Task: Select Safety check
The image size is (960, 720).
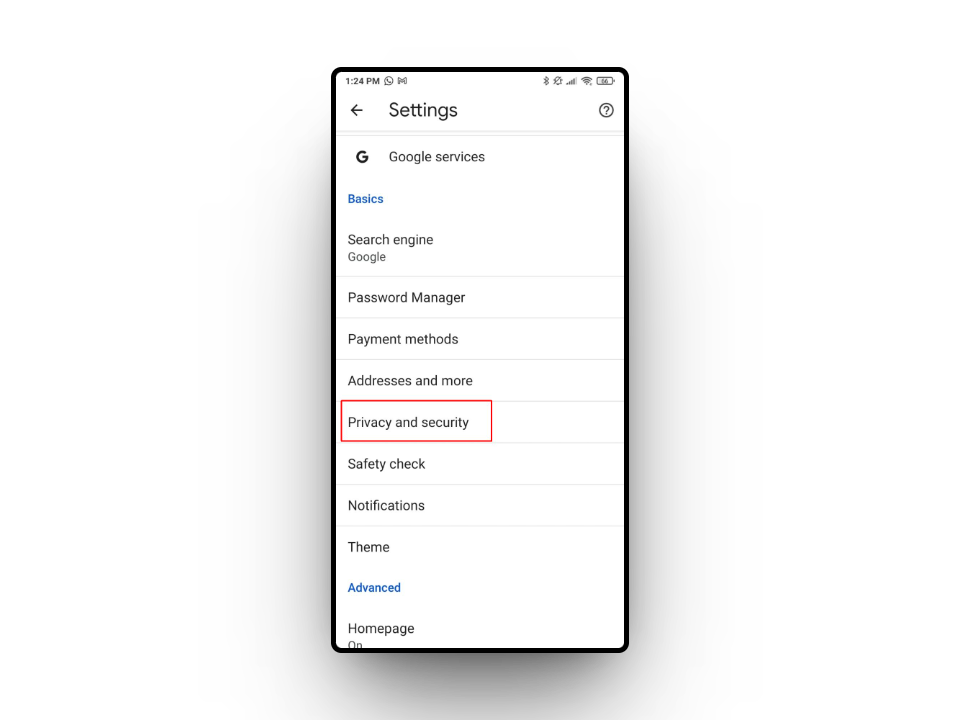Action: (480, 464)
